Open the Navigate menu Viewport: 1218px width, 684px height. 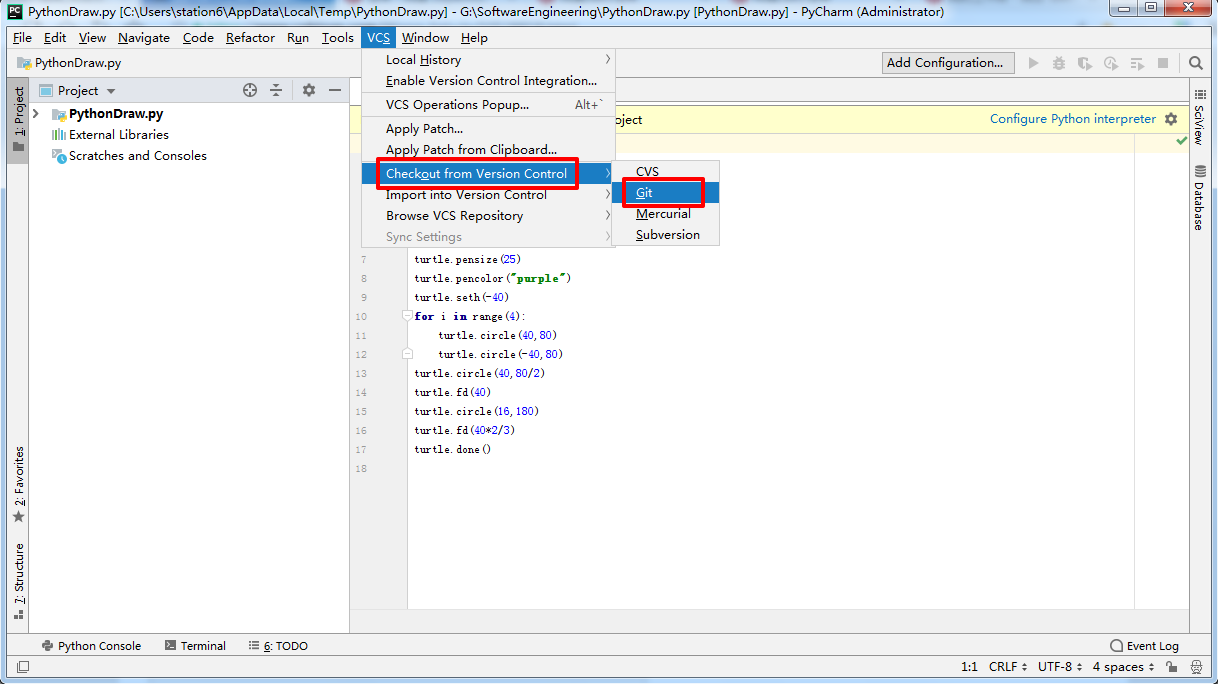(144, 38)
